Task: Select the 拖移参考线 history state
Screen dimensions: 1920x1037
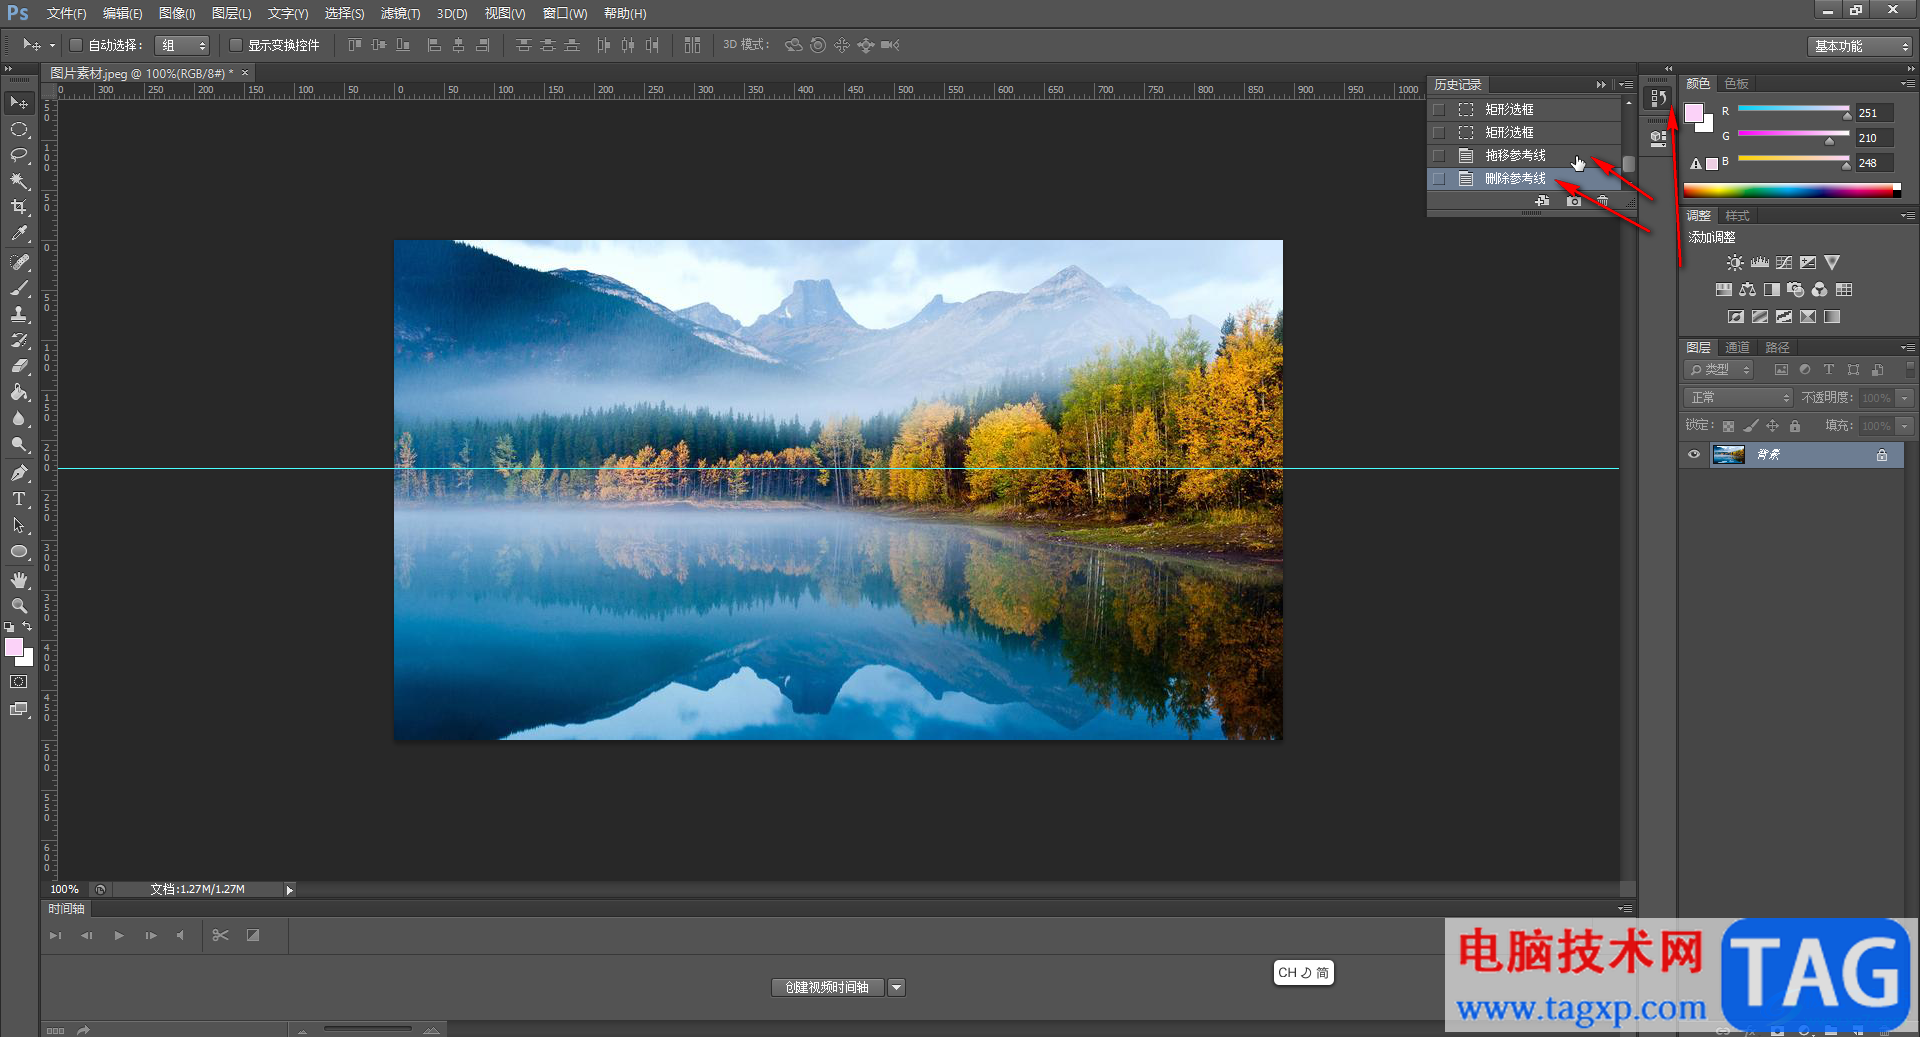Action: 1524,155
